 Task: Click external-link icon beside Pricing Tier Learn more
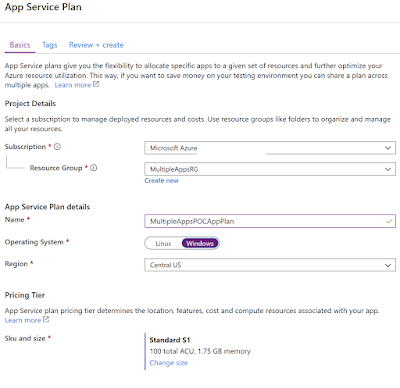pyautogui.click(x=46, y=320)
